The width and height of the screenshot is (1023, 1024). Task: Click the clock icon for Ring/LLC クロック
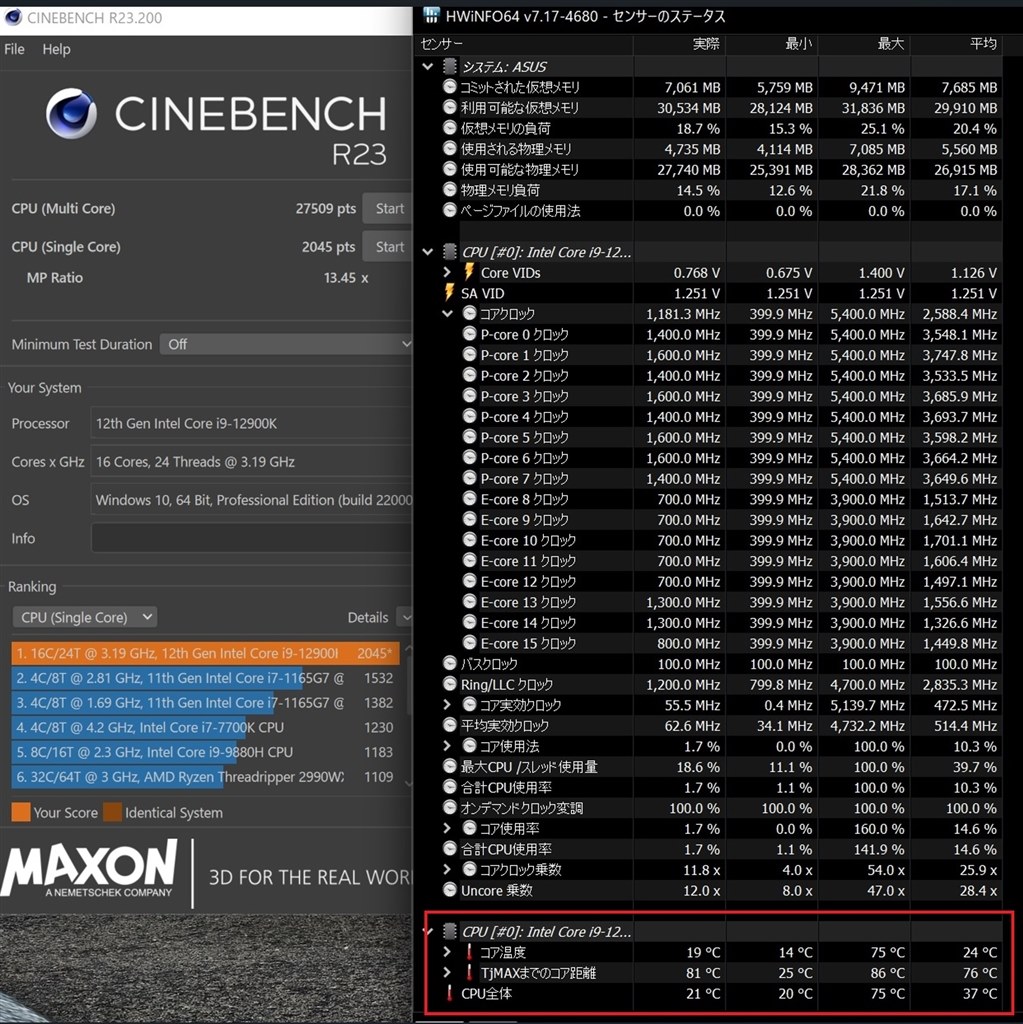click(x=449, y=684)
